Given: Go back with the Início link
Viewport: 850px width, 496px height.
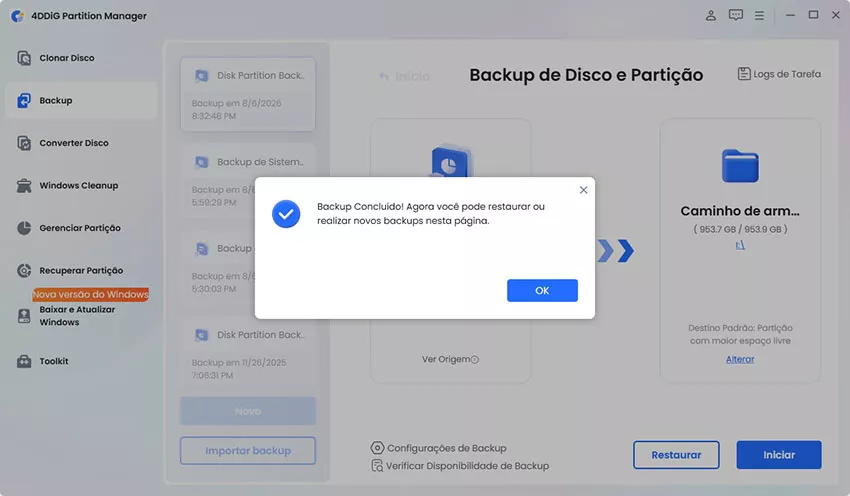Looking at the screenshot, I should click(x=404, y=76).
